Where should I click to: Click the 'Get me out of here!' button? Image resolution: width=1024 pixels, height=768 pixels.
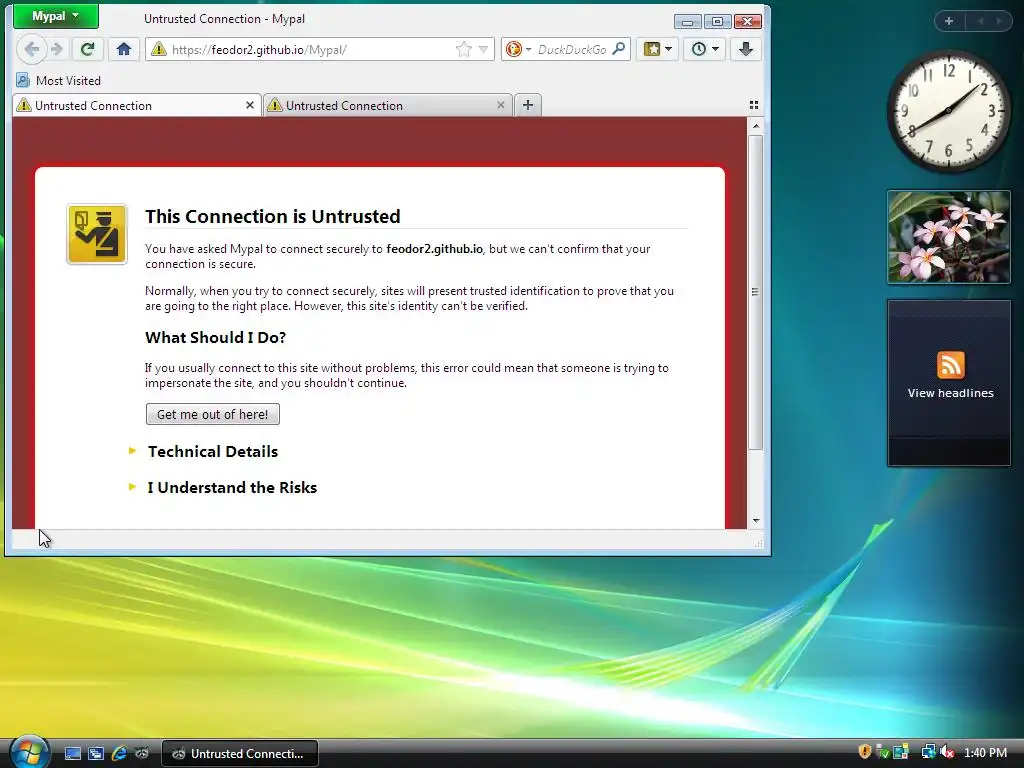[x=213, y=414]
